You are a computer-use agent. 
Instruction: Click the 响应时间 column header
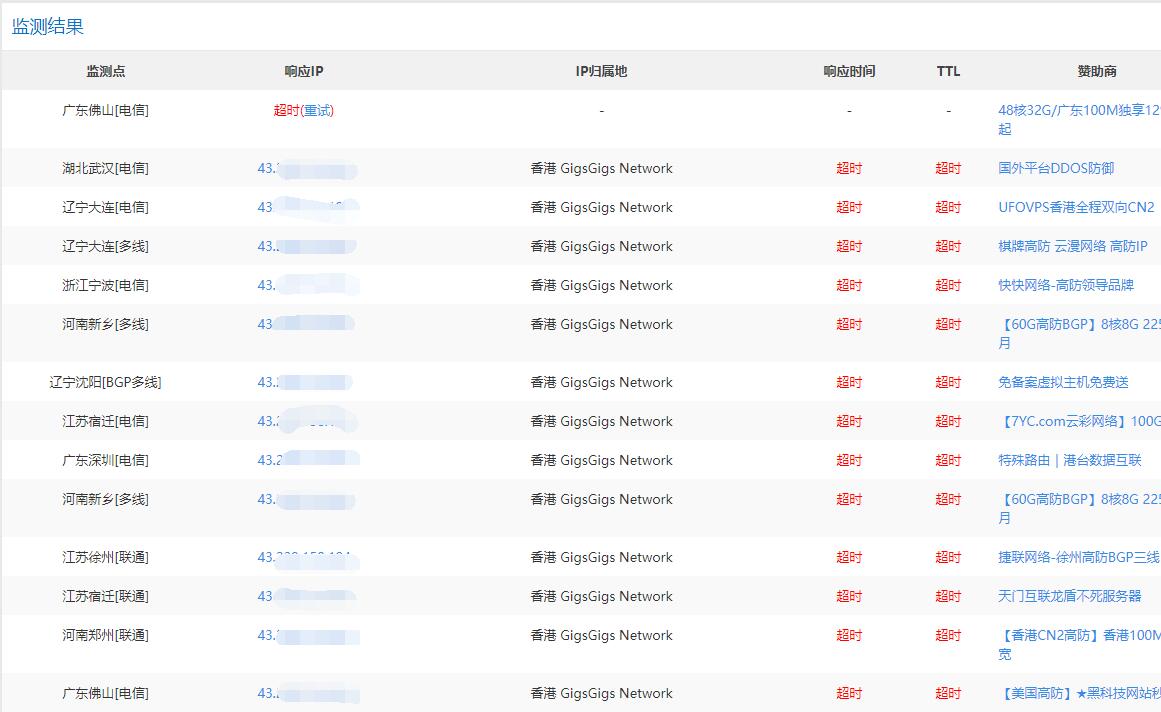pos(849,71)
